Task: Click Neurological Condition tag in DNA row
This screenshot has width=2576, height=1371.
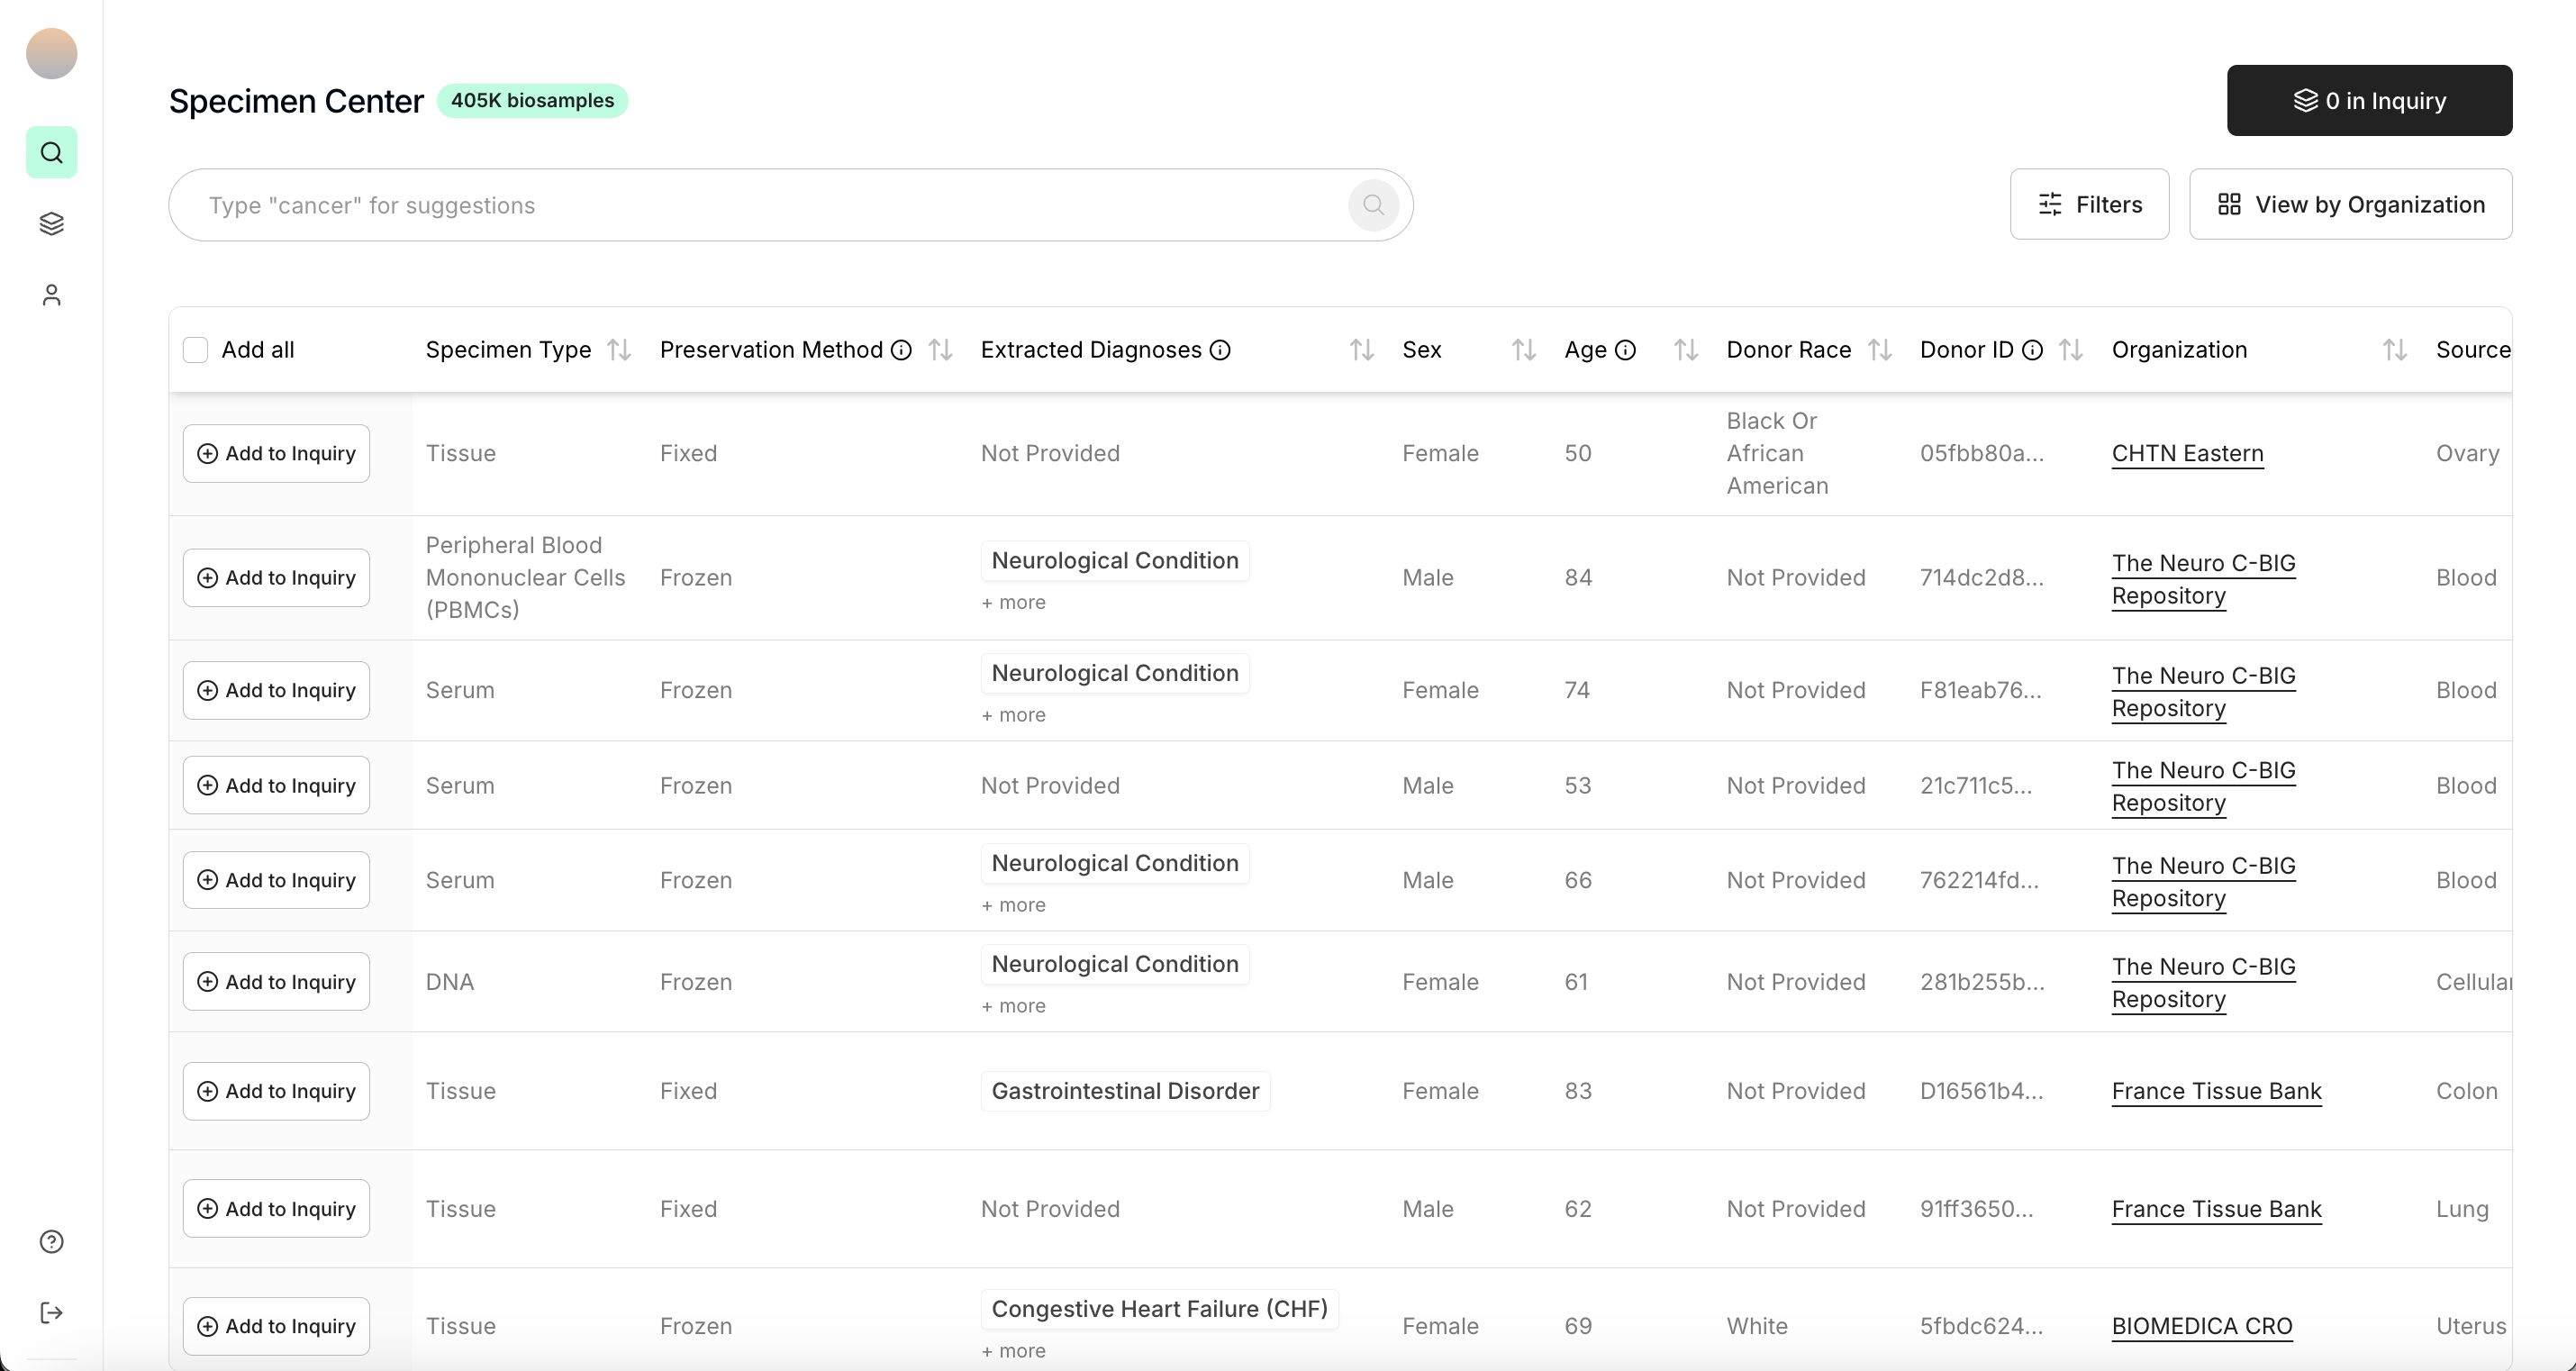Action: [1115, 965]
